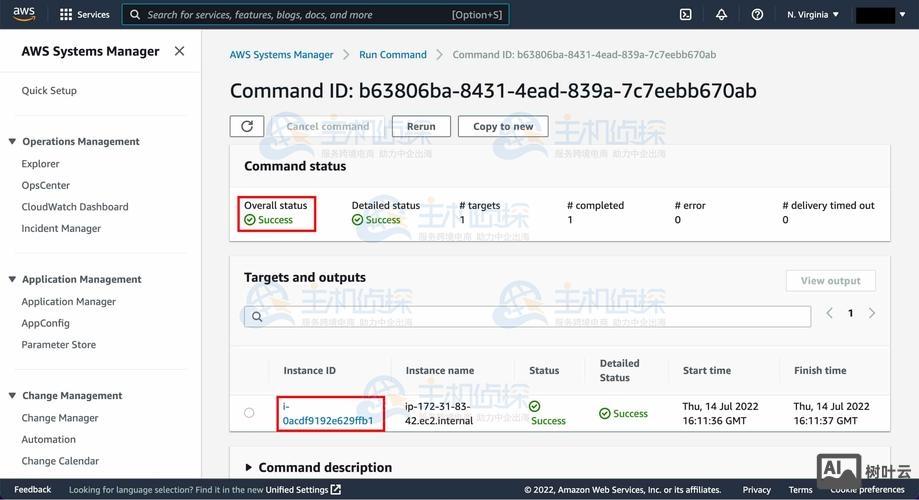The width and height of the screenshot is (919, 500).
Task: Open Quick Setup in sidebar
Action: pos(49,90)
